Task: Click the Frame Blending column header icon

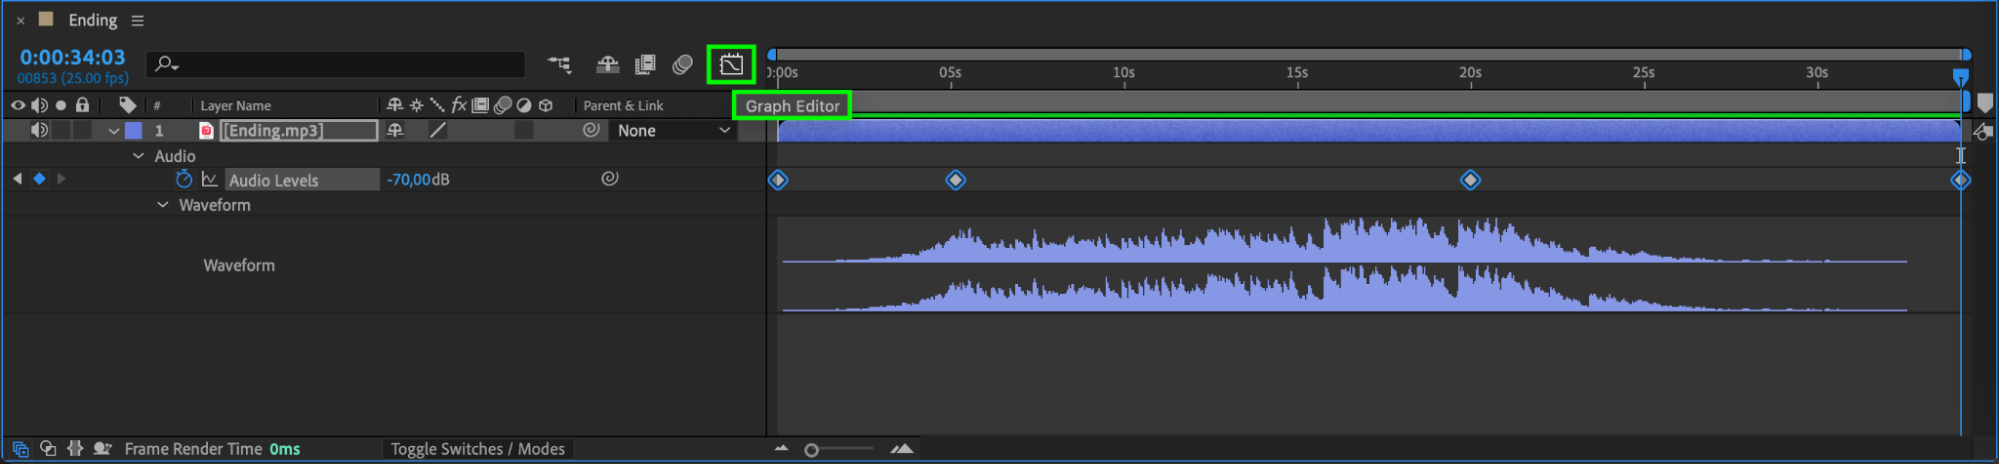Action: point(480,105)
